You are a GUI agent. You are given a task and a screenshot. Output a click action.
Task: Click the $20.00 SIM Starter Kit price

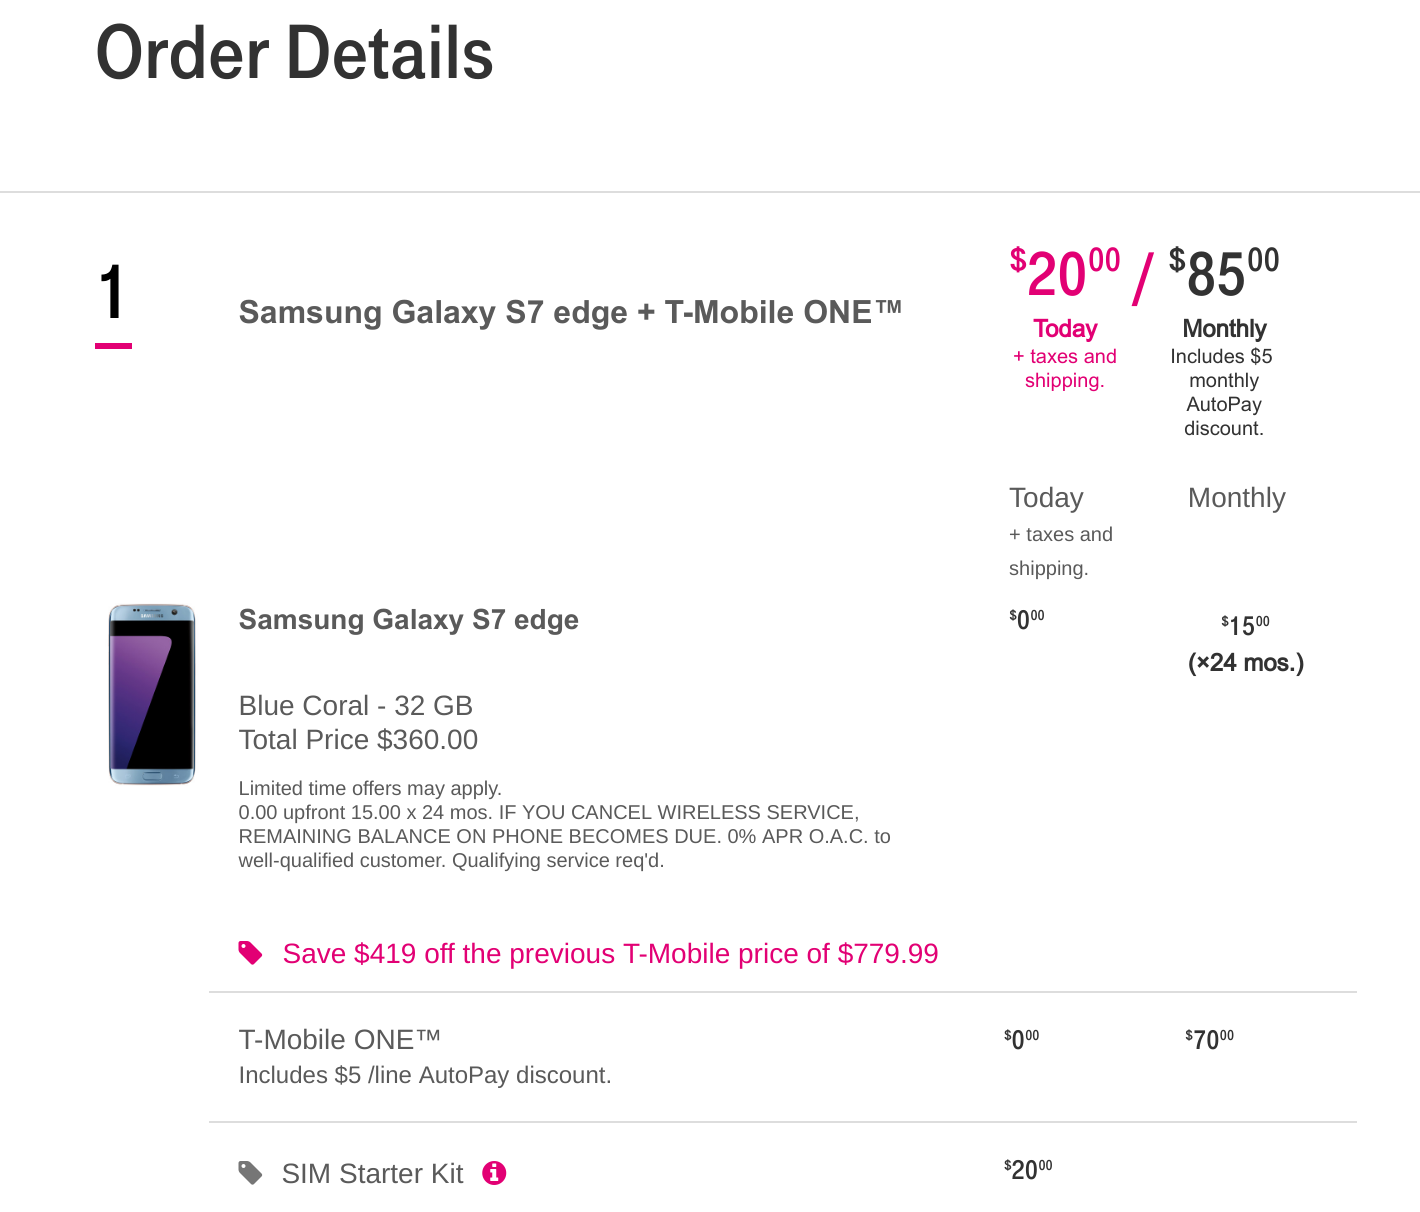click(1028, 1170)
